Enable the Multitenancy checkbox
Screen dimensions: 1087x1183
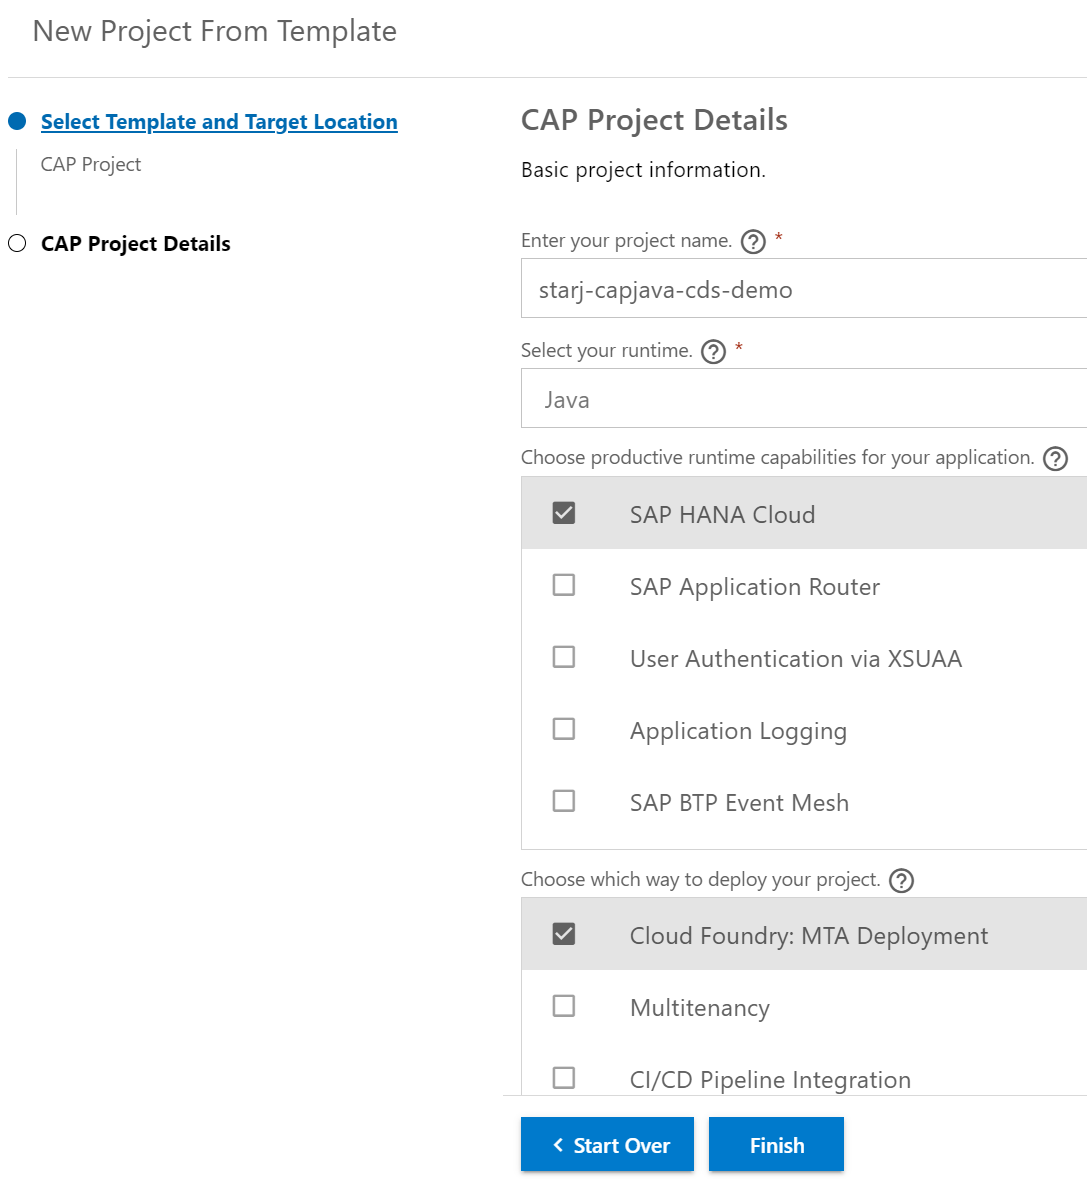tap(563, 1006)
